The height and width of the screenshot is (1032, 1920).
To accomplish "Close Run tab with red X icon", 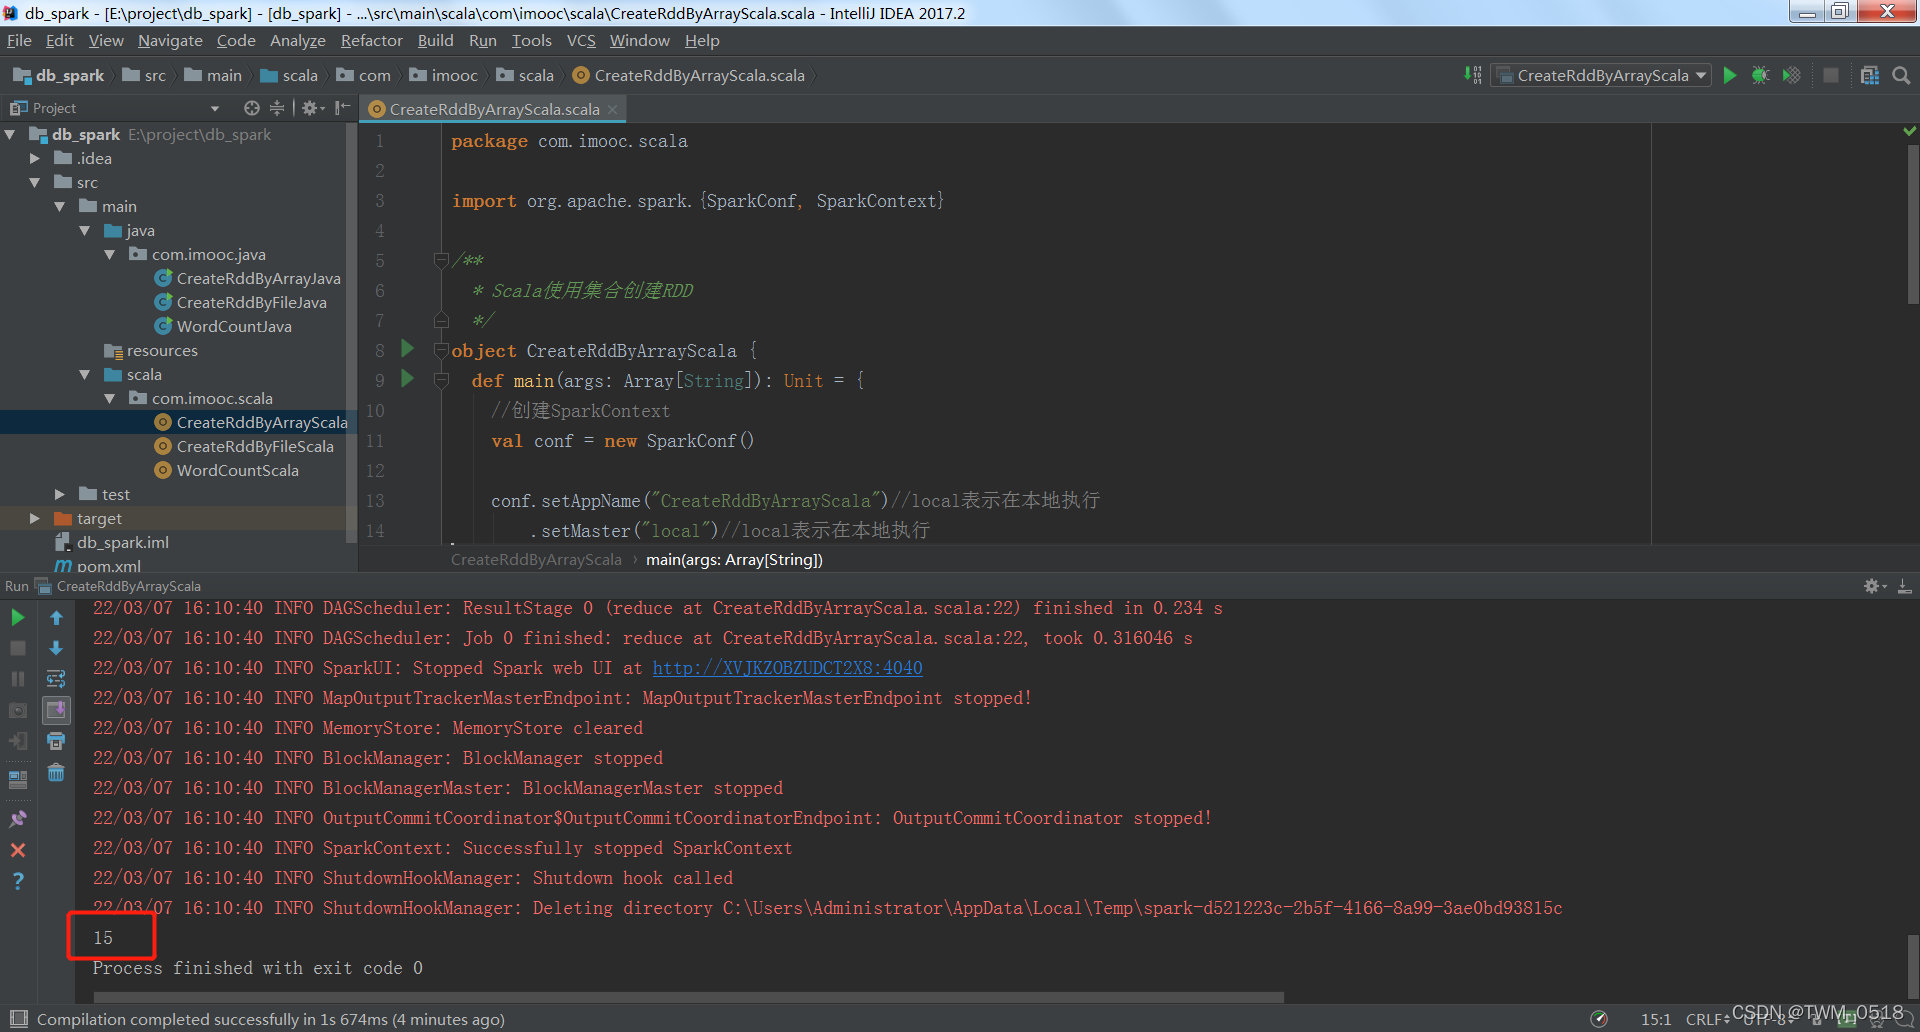I will tap(18, 850).
